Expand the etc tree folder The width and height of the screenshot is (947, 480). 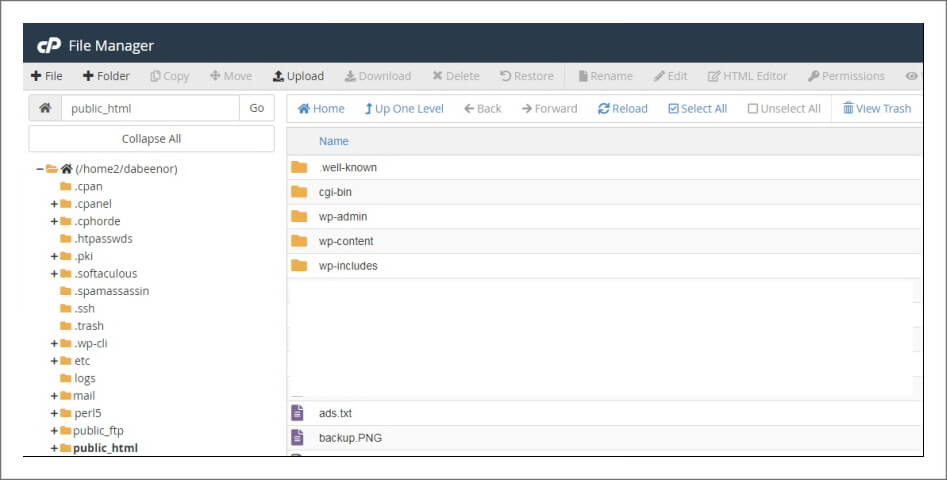point(54,361)
